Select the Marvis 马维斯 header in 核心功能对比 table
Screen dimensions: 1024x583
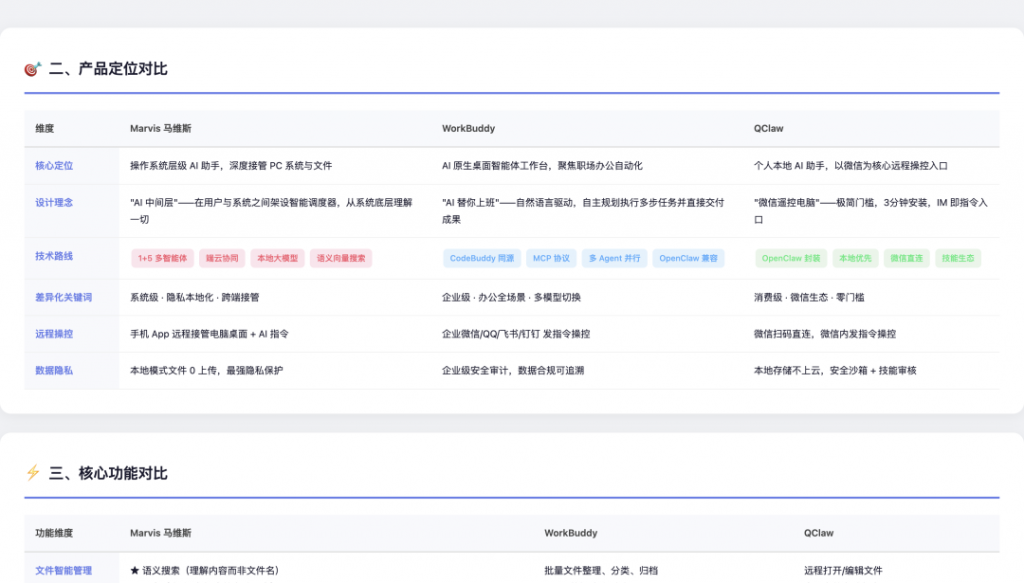click(x=161, y=533)
